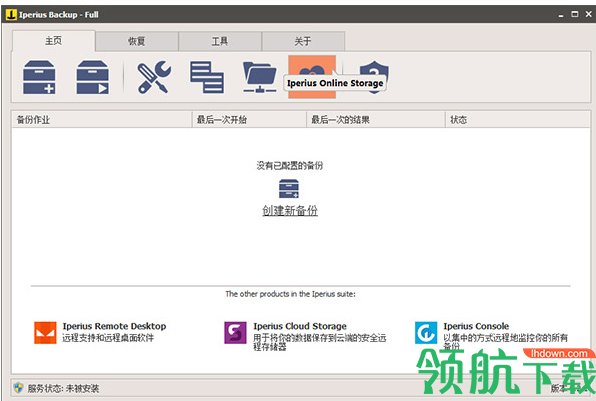Click the Iperius Remote Desktop orange icon
This screenshot has width=596, height=401.
(45, 333)
